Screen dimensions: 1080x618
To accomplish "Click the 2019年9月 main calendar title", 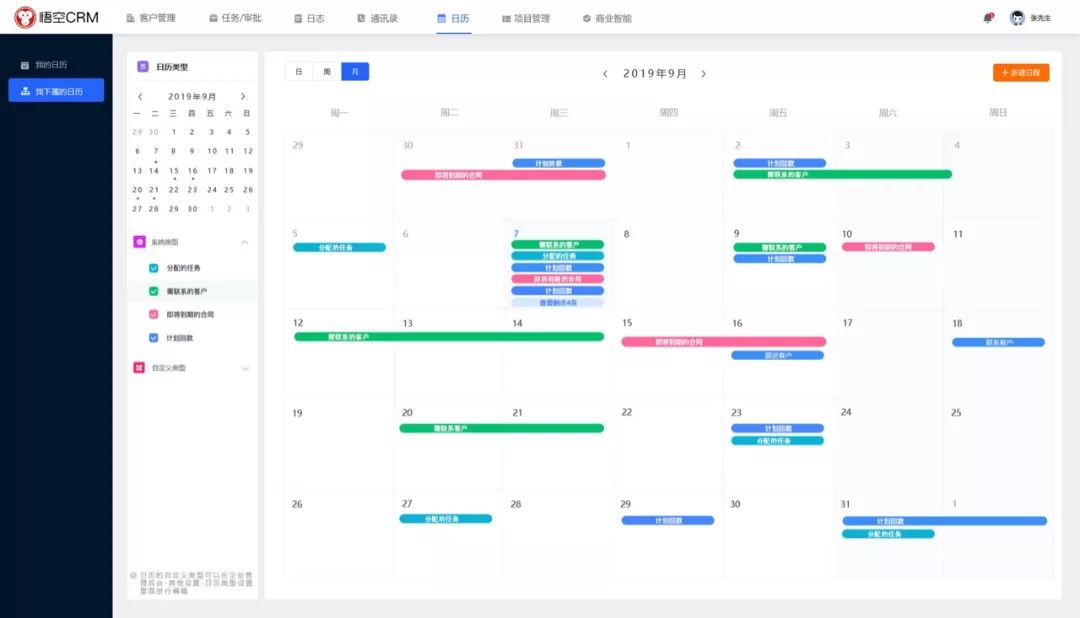I will pos(654,74).
